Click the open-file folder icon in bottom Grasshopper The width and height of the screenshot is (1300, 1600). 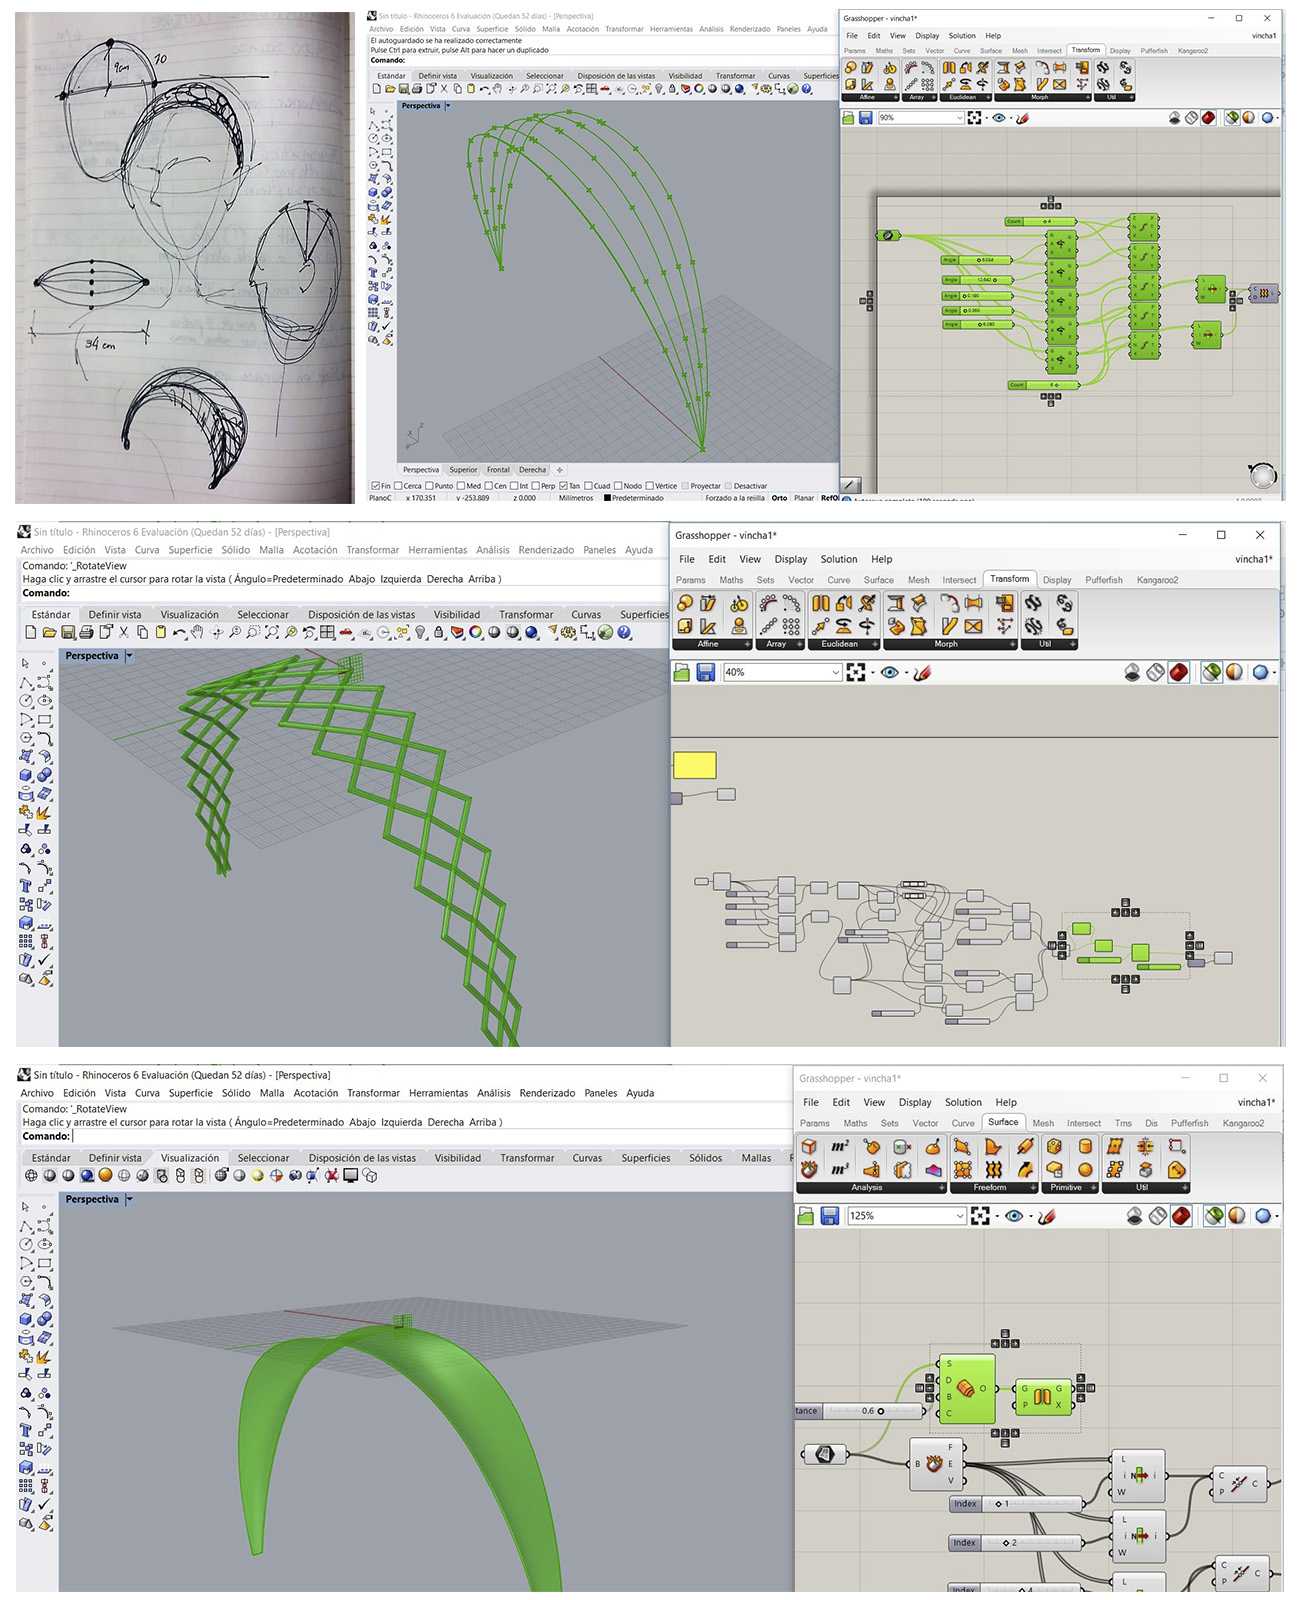(806, 1216)
